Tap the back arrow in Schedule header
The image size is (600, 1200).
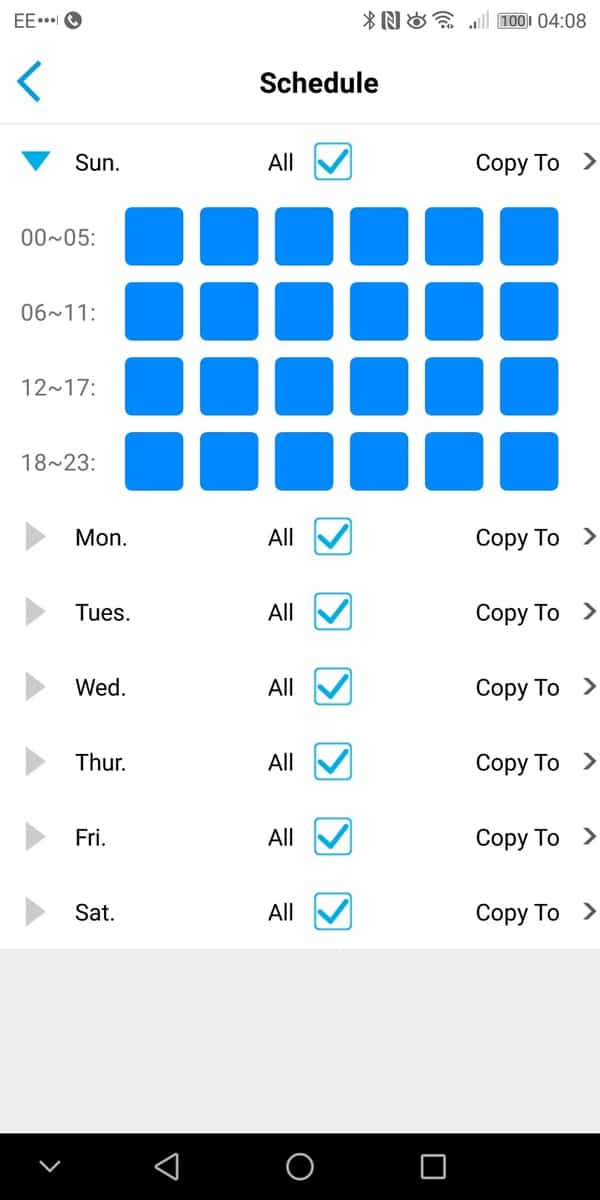(x=29, y=81)
